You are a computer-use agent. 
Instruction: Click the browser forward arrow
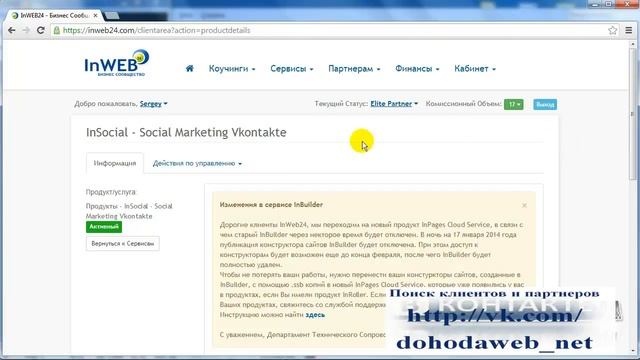coord(26,30)
